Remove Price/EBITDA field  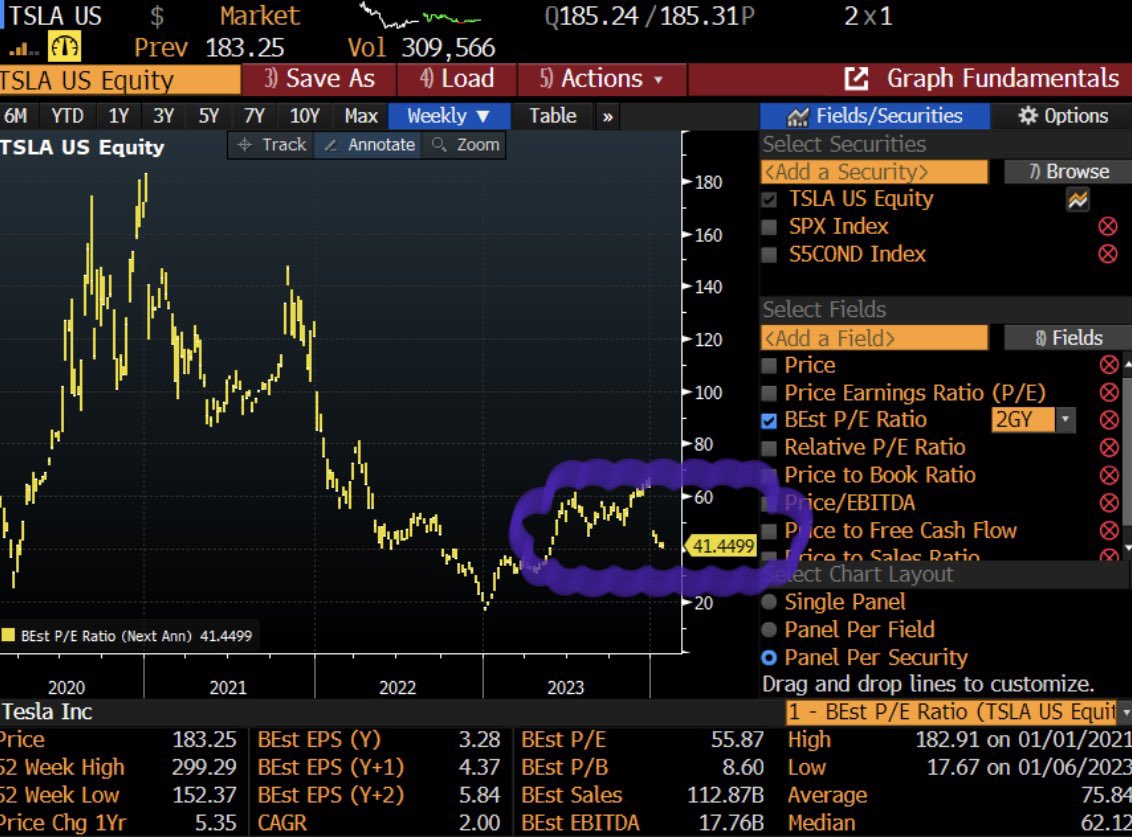[1108, 503]
